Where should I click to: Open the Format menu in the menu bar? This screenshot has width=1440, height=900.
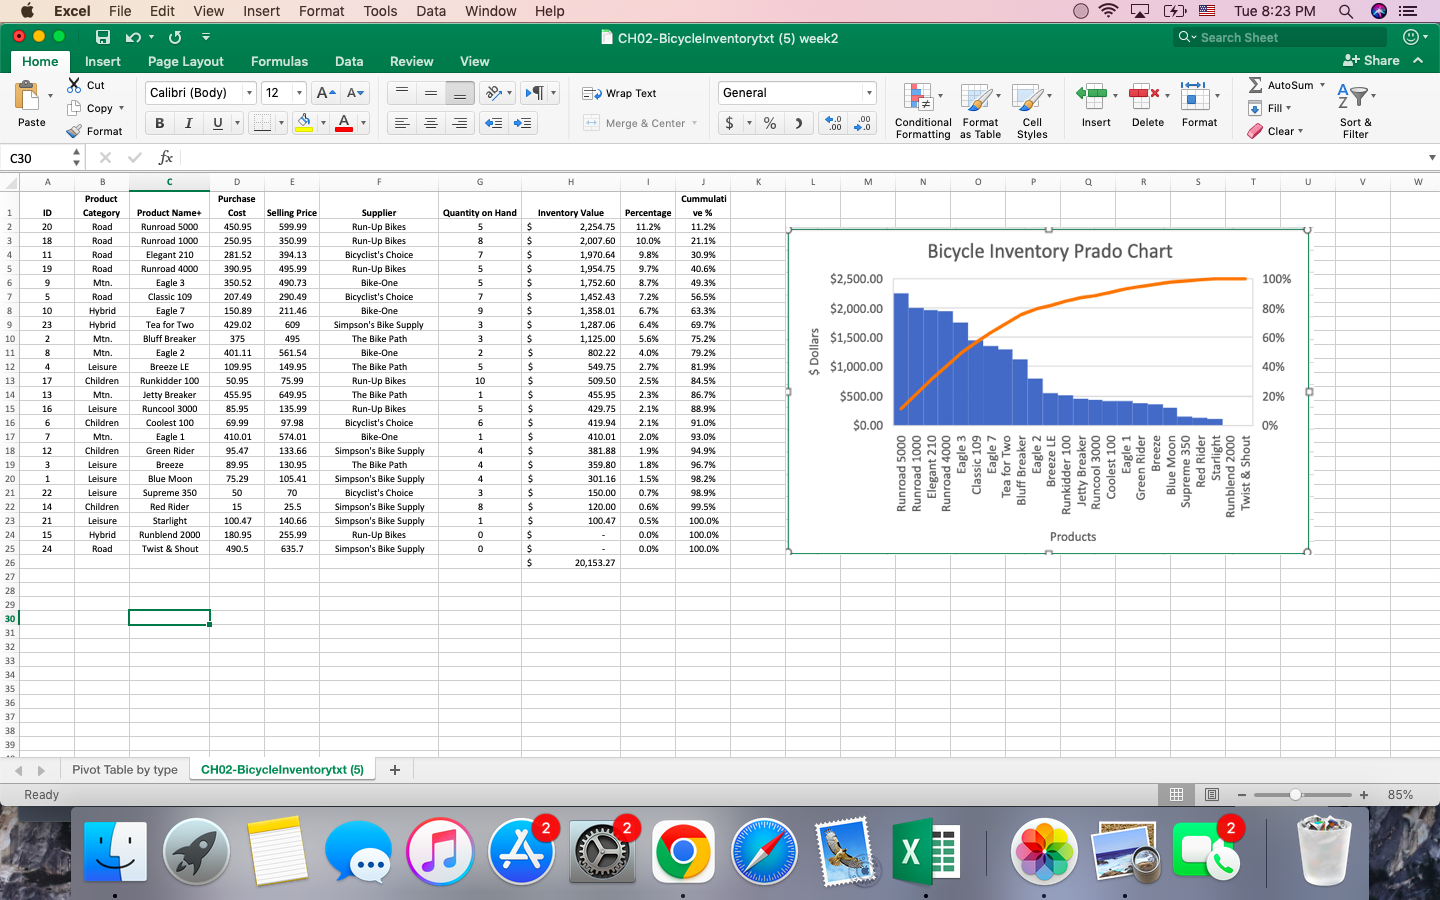(321, 11)
